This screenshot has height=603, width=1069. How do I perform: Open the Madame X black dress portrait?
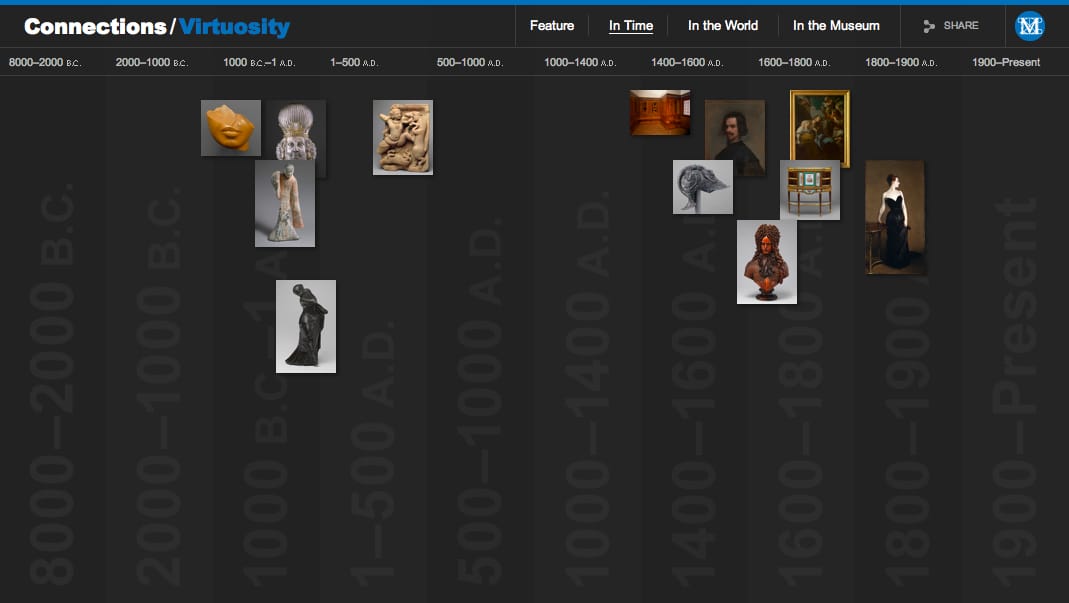tap(894, 218)
